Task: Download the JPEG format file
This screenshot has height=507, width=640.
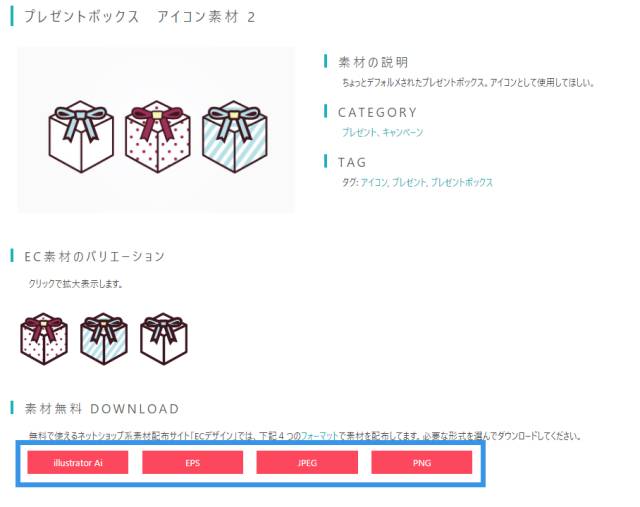Action: tap(307, 463)
